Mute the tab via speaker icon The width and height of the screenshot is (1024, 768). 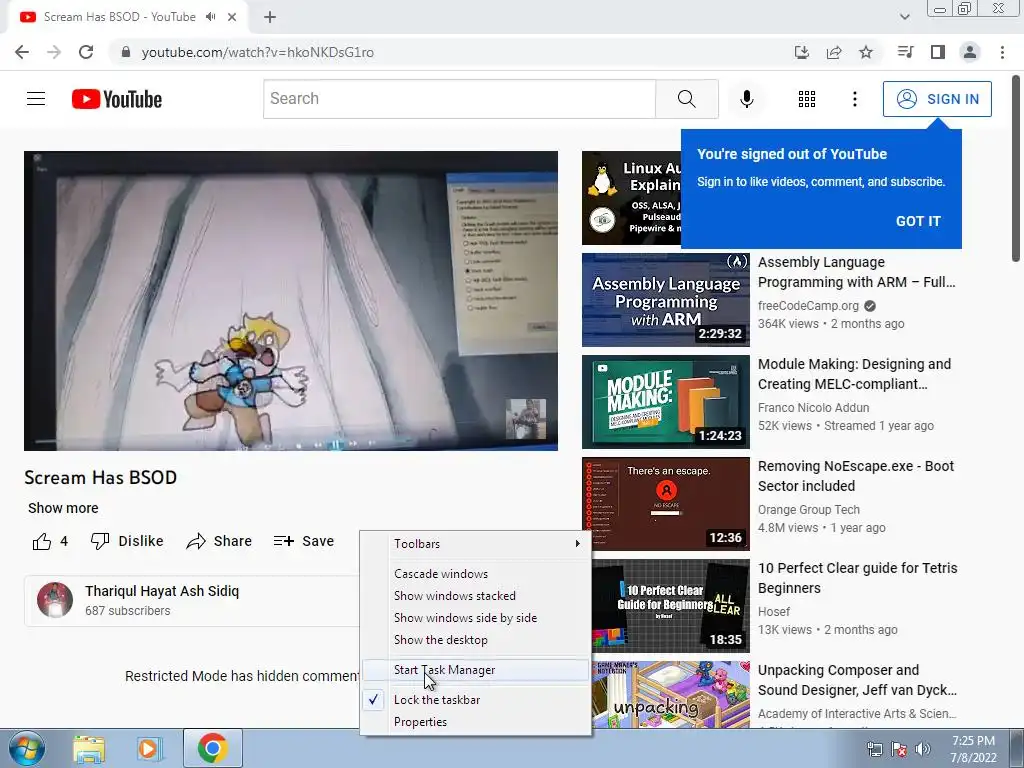point(210,17)
